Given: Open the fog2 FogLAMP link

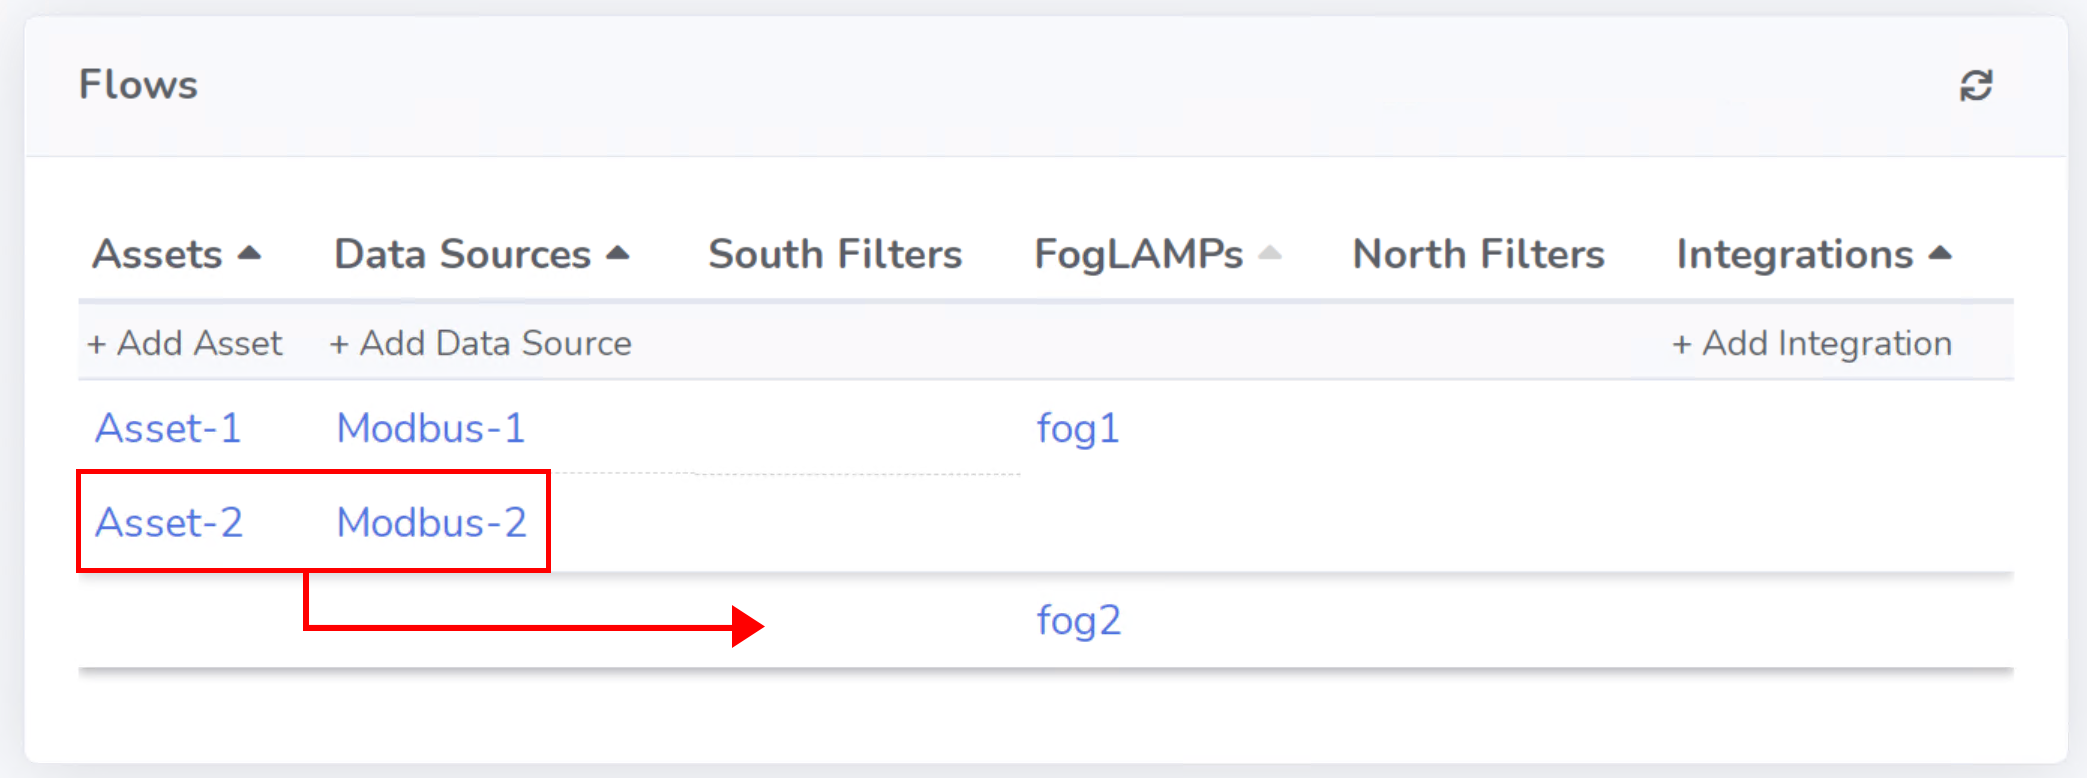Looking at the screenshot, I should tap(1078, 621).
